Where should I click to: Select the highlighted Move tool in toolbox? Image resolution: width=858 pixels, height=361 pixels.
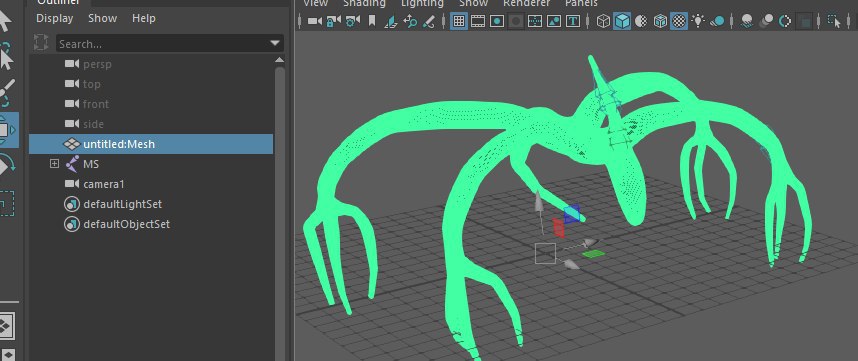point(8,130)
